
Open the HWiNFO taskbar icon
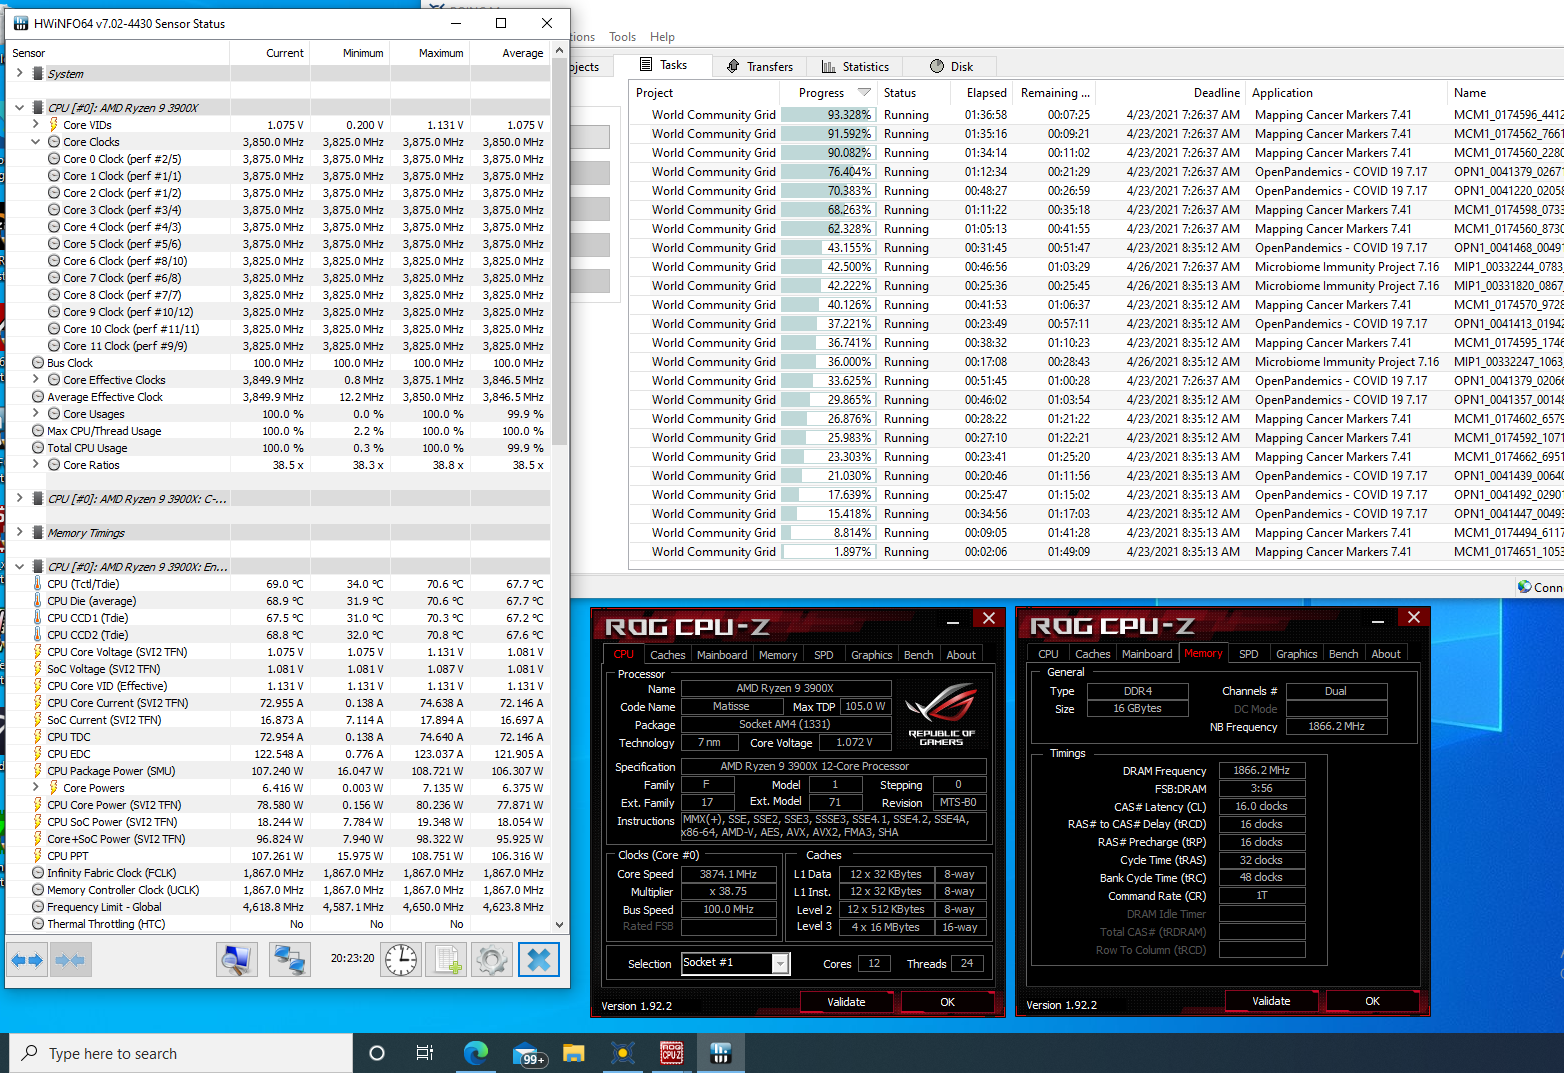(720, 1053)
